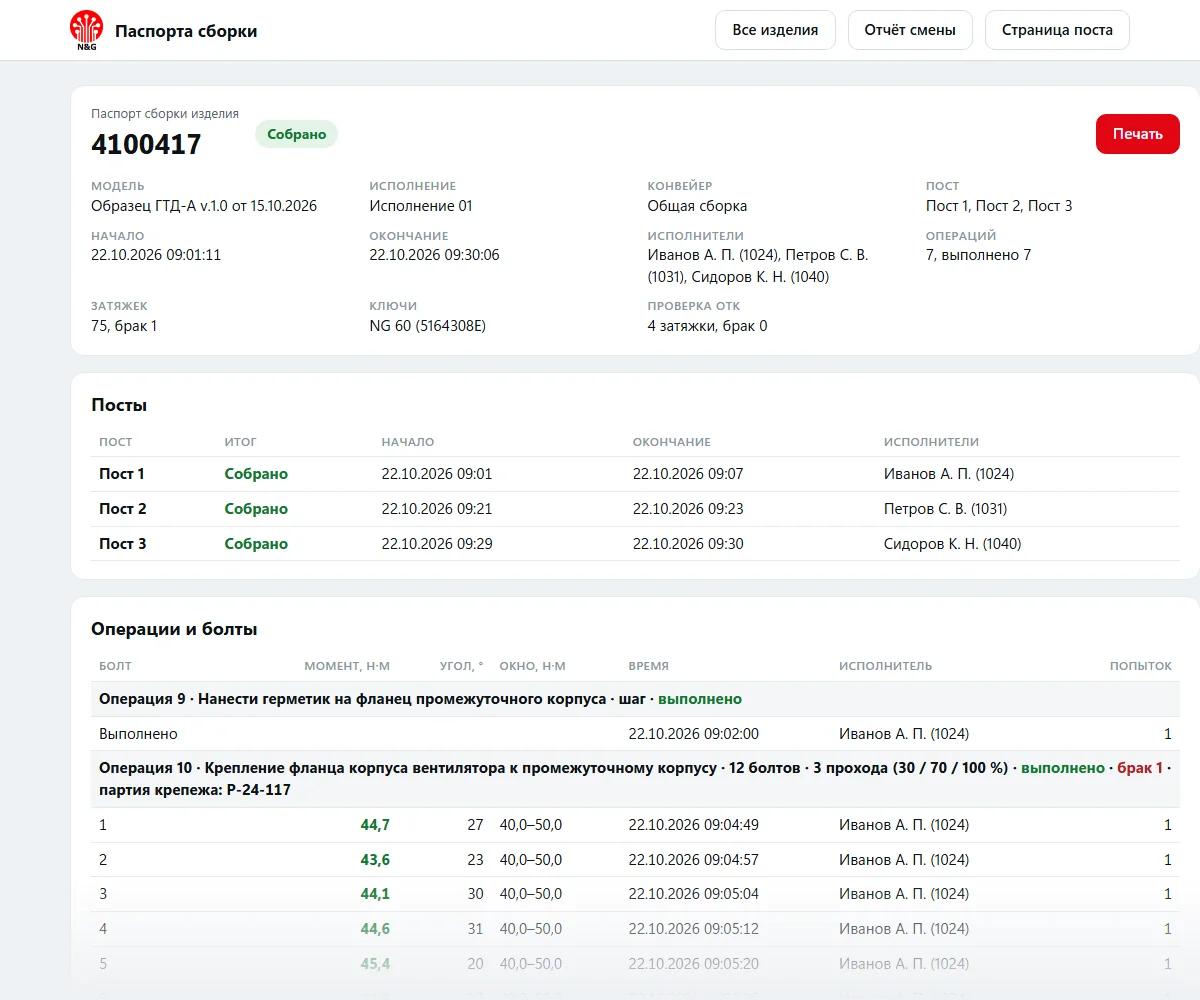The height and width of the screenshot is (1000, 1200).
Task: Click the "Момент, Н·м" column header
Action: (347, 666)
